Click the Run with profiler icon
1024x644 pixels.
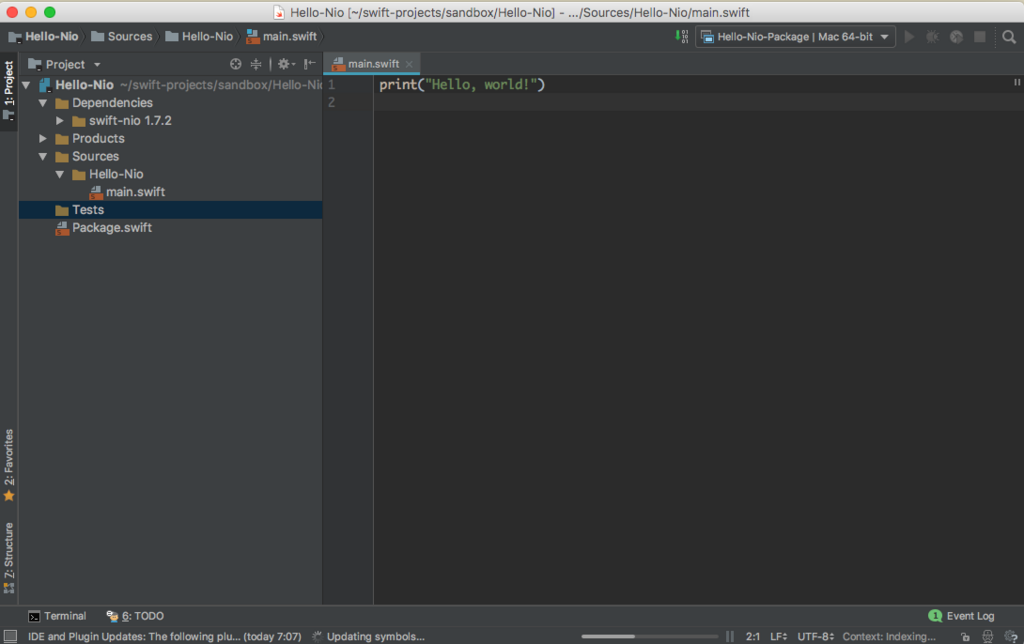[956, 37]
